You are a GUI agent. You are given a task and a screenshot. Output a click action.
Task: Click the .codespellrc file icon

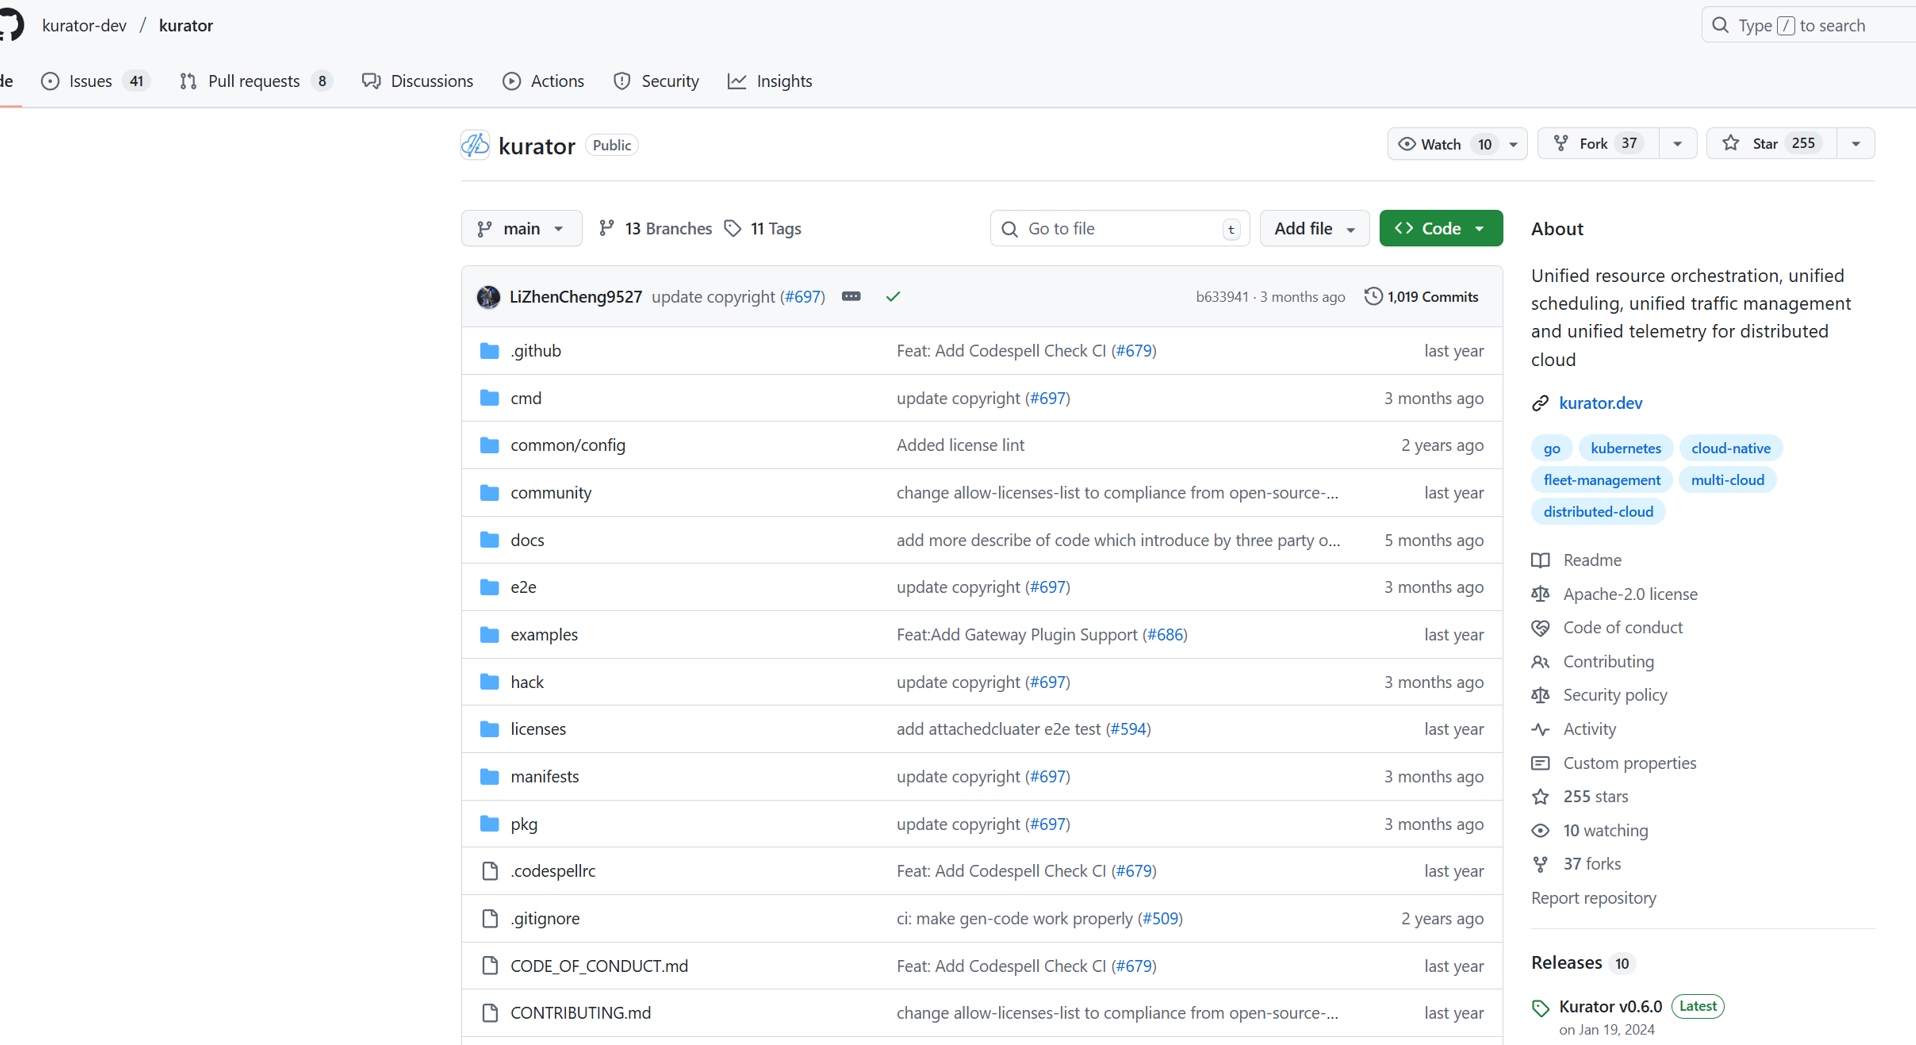[x=489, y=871]
